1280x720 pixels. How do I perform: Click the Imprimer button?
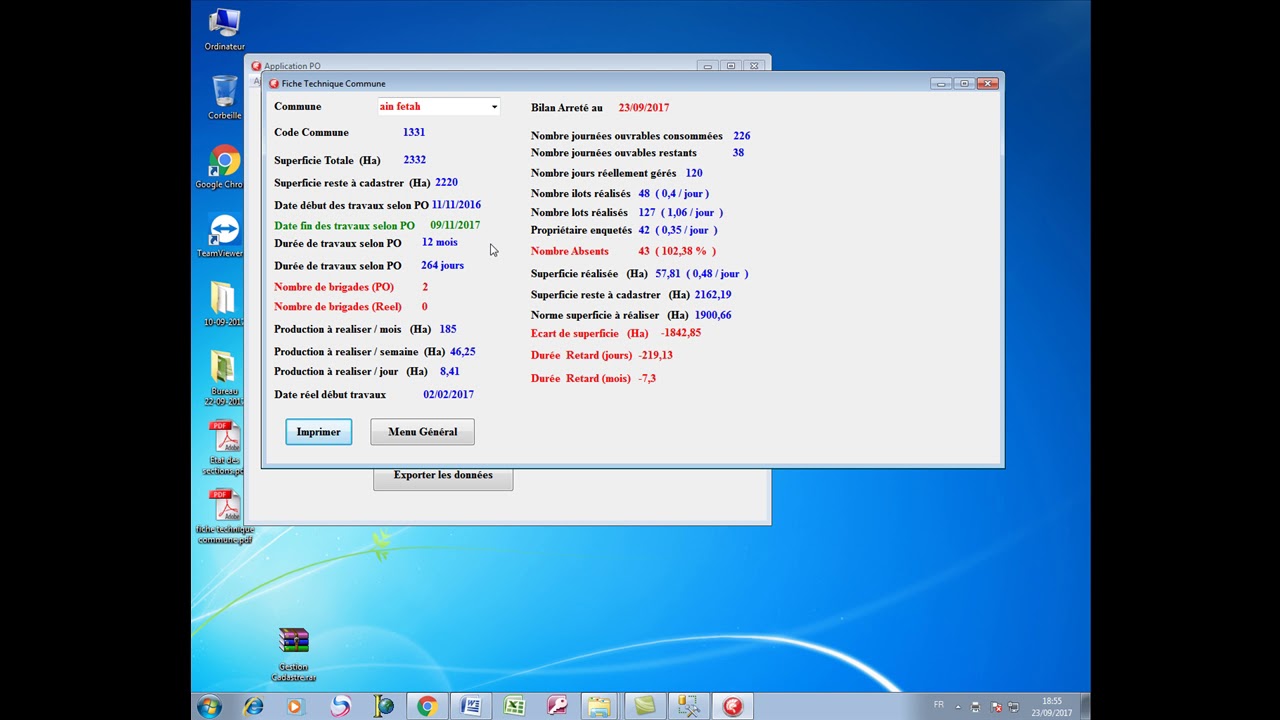[318, 432]
